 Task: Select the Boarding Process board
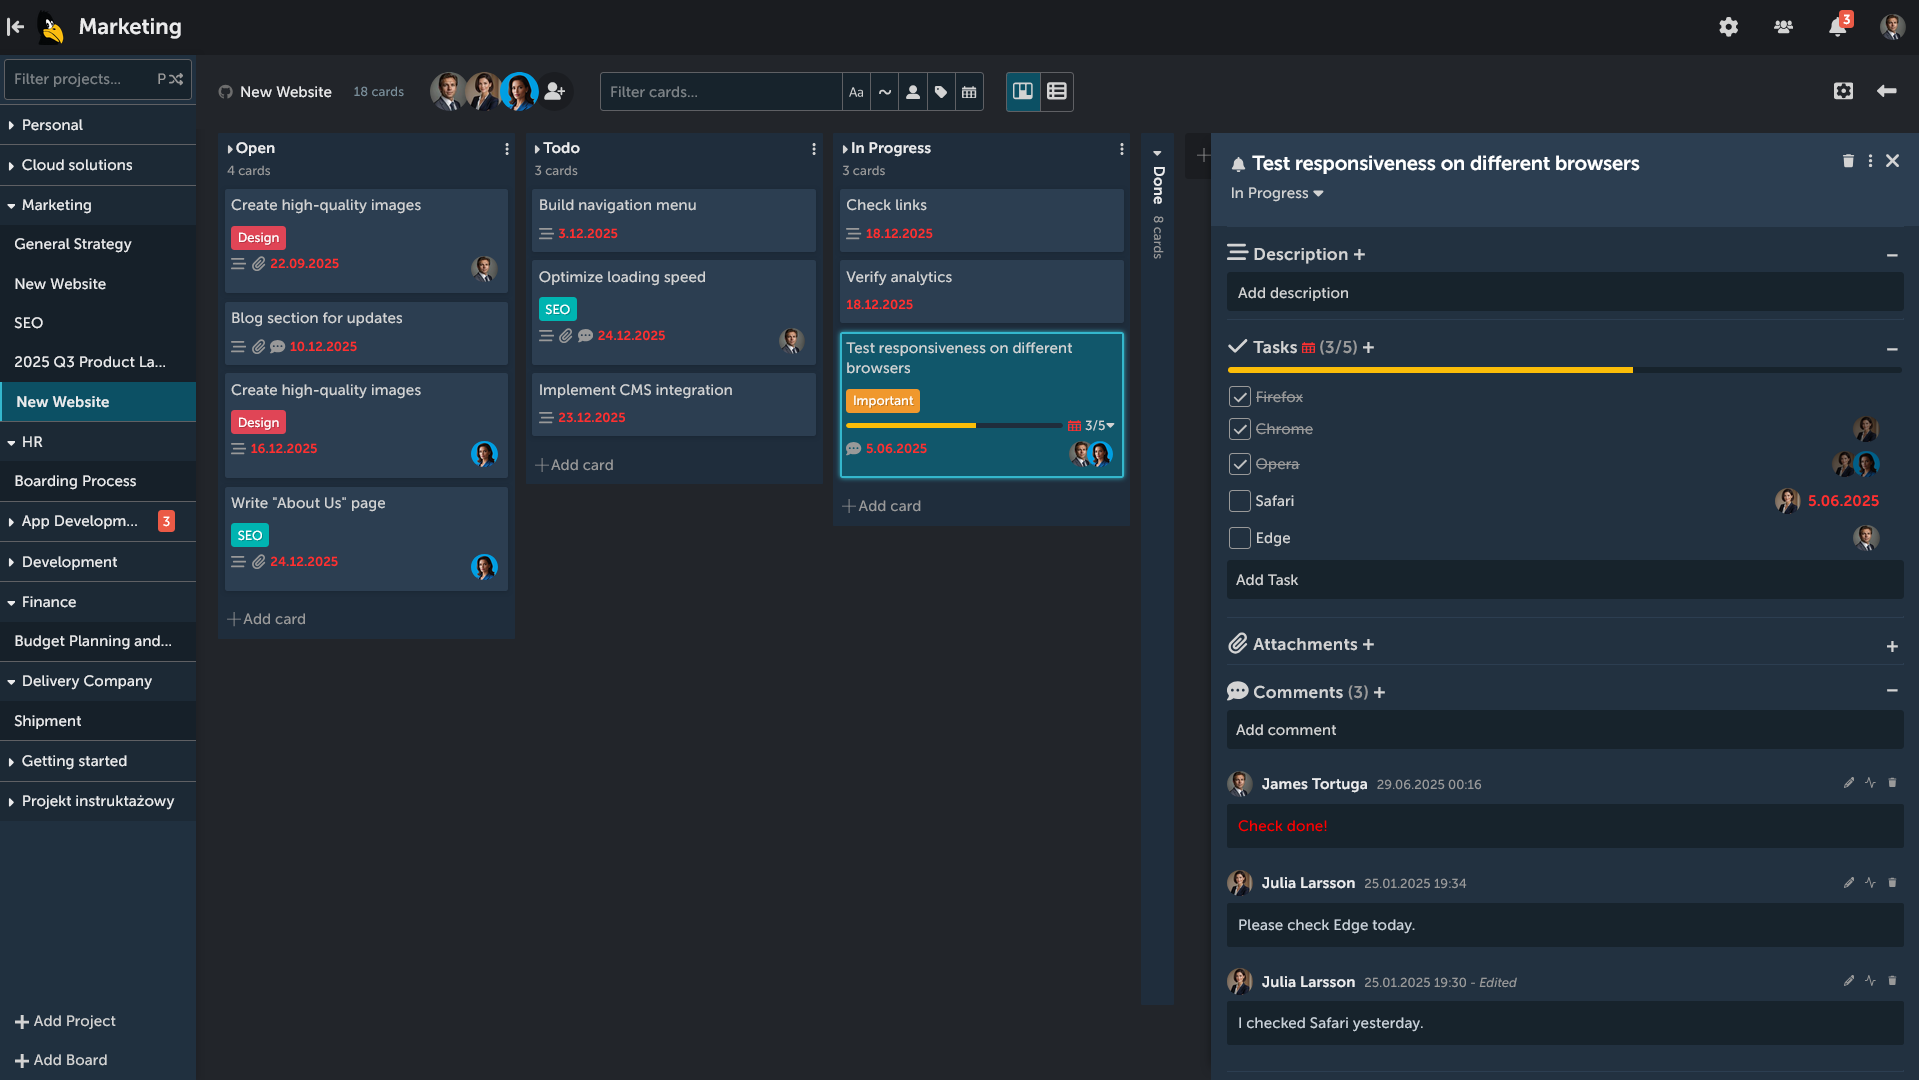point(74,481)
